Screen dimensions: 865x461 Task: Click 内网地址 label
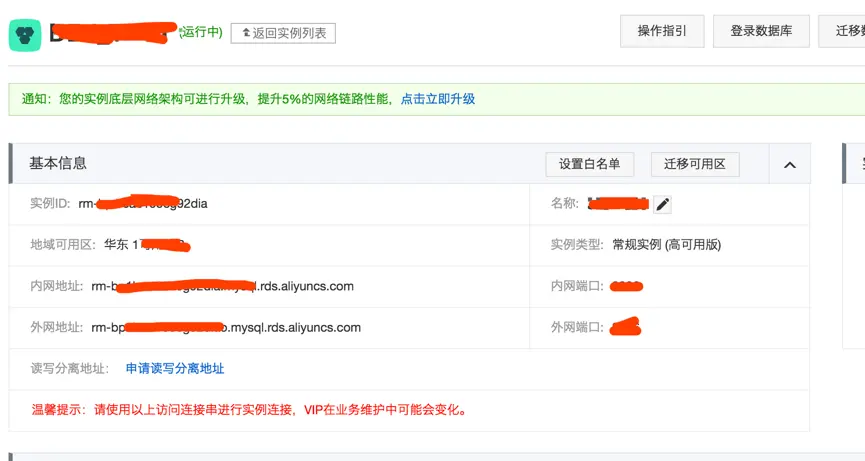point(57,286)
